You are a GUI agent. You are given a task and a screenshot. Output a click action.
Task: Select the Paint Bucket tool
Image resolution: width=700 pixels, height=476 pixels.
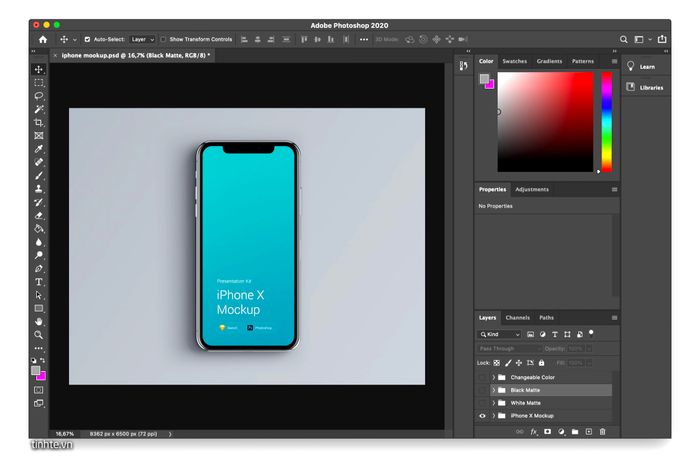pos(39,229)
